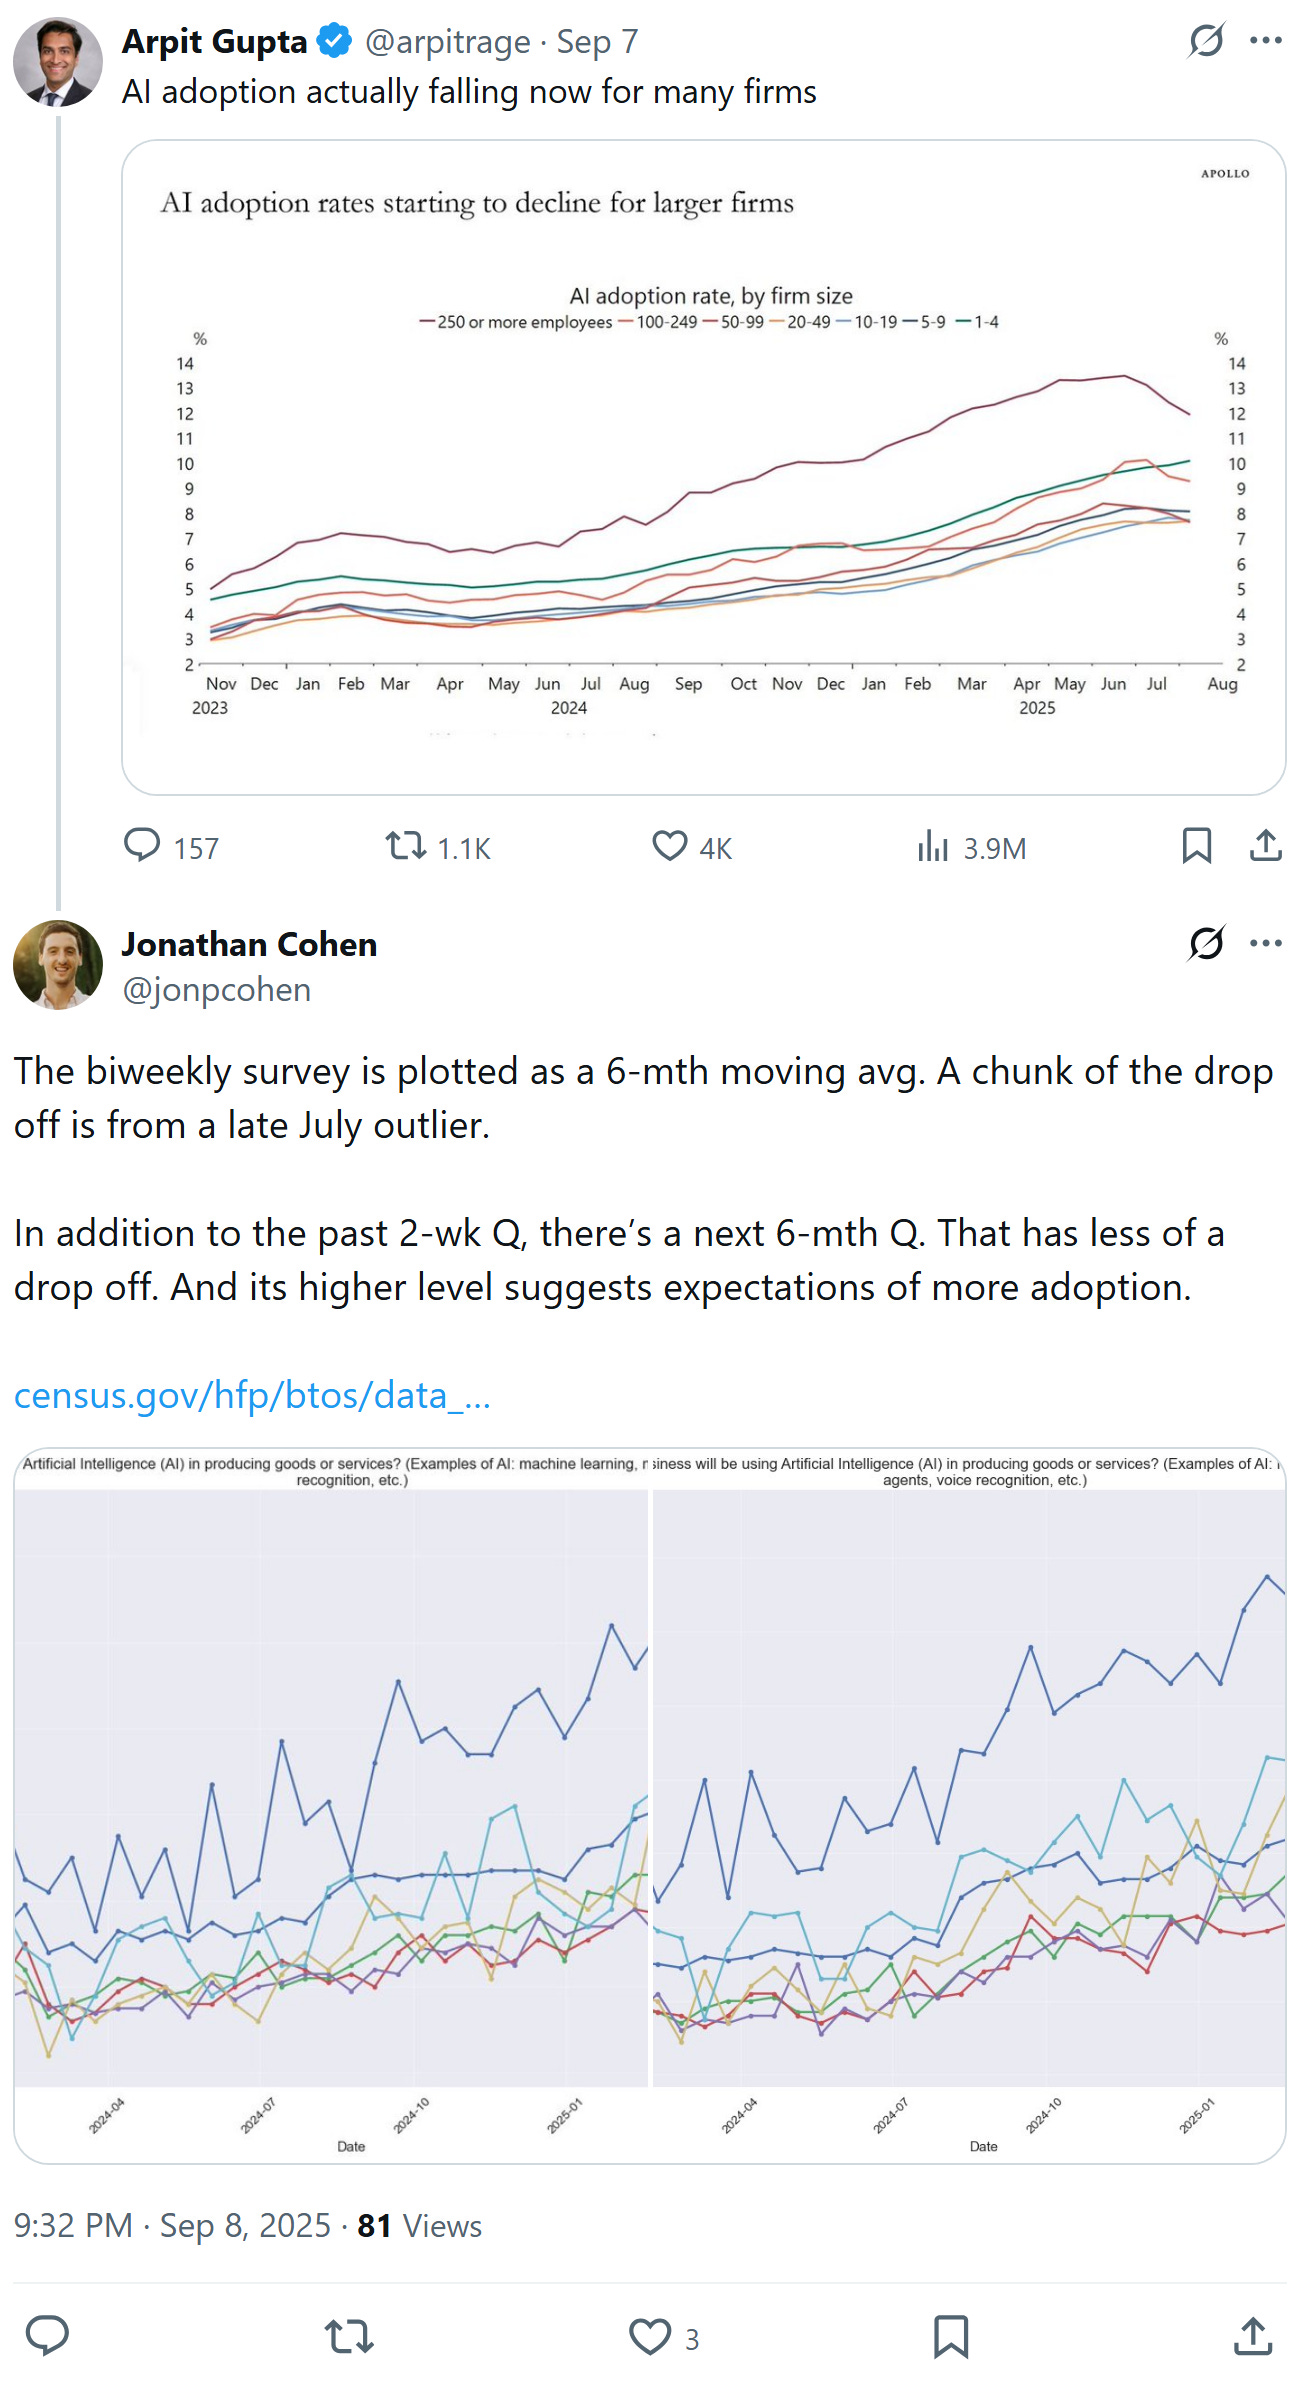
Task: Open Jonathan Cohen's profile picture
Action: pyautogui.click(x=58, y=965)
